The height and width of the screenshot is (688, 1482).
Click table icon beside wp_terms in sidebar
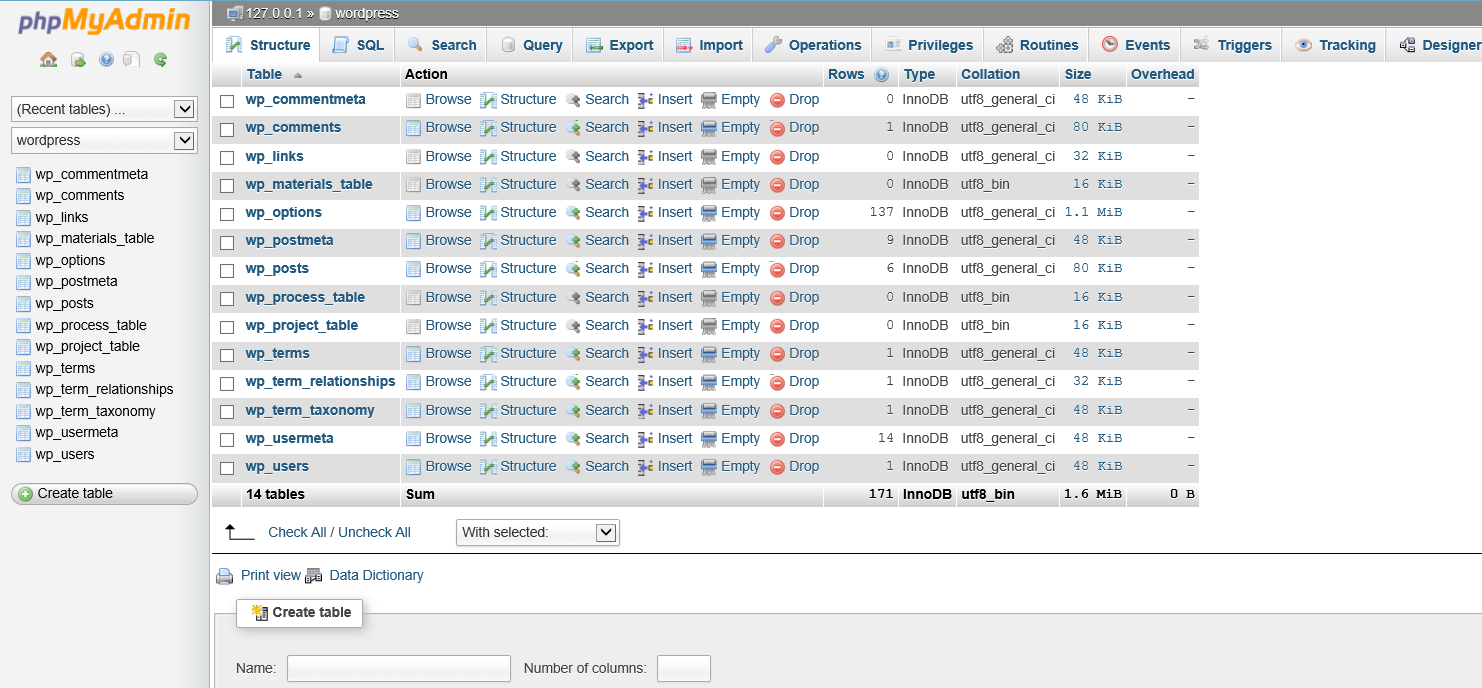pos(24,368)
